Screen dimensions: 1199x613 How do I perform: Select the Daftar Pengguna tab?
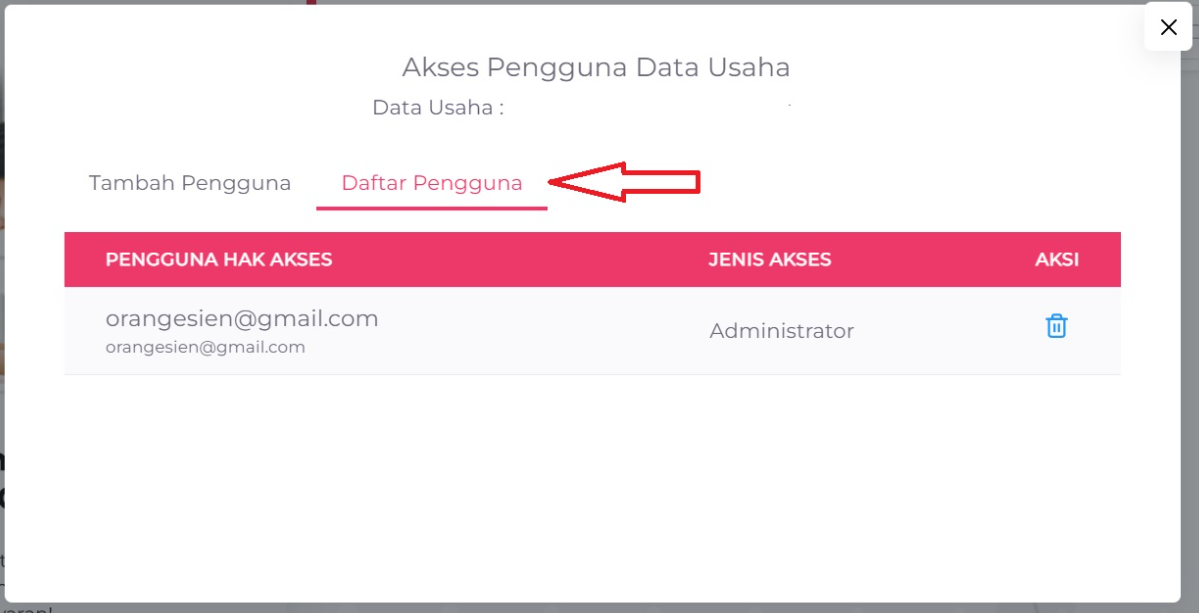pyautogui.click(x=432, y=183)
